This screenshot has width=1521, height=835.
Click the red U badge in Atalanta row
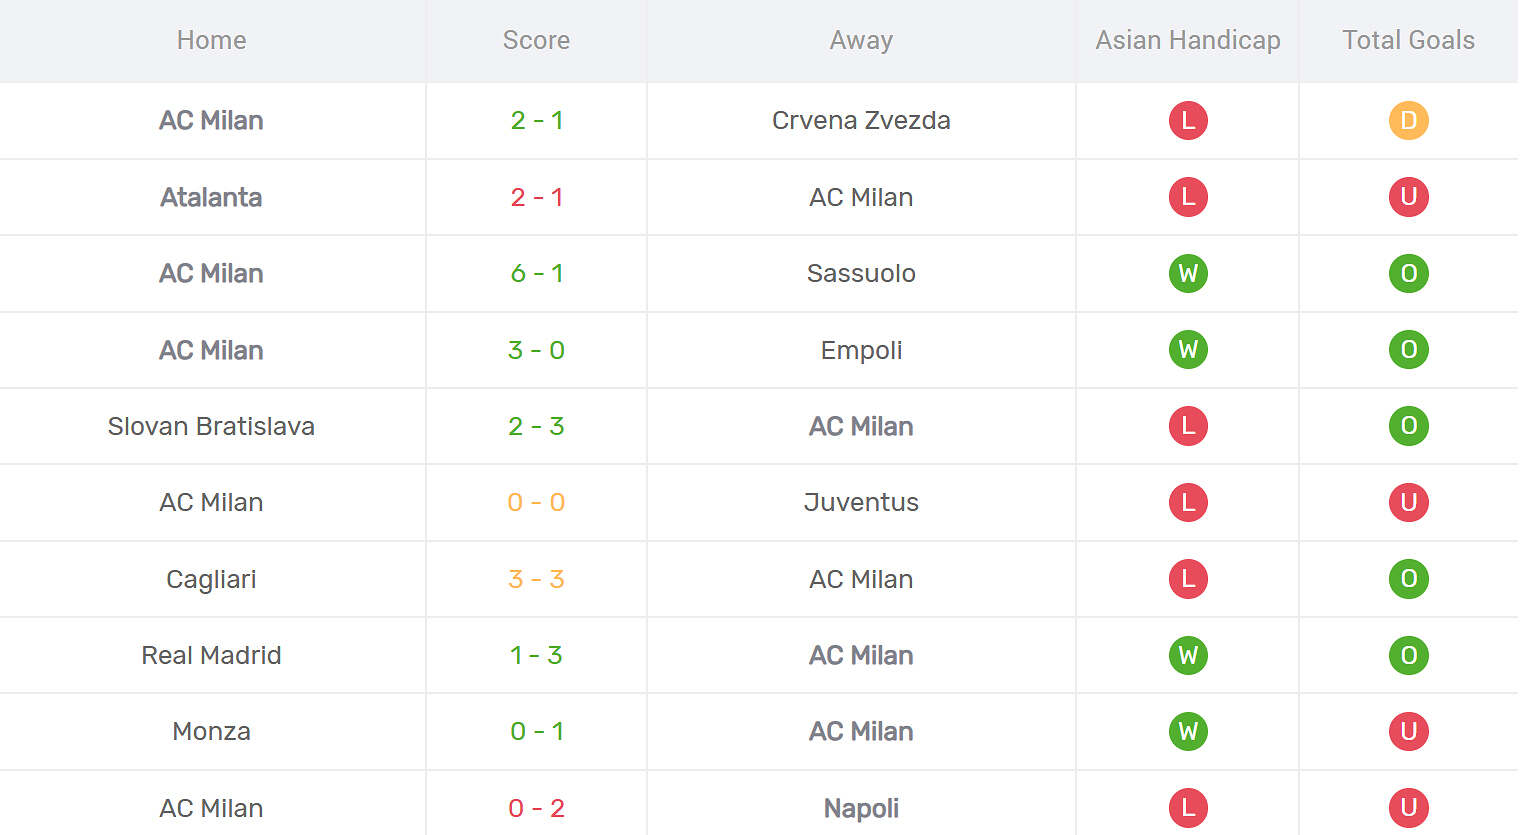(1408, 197)
